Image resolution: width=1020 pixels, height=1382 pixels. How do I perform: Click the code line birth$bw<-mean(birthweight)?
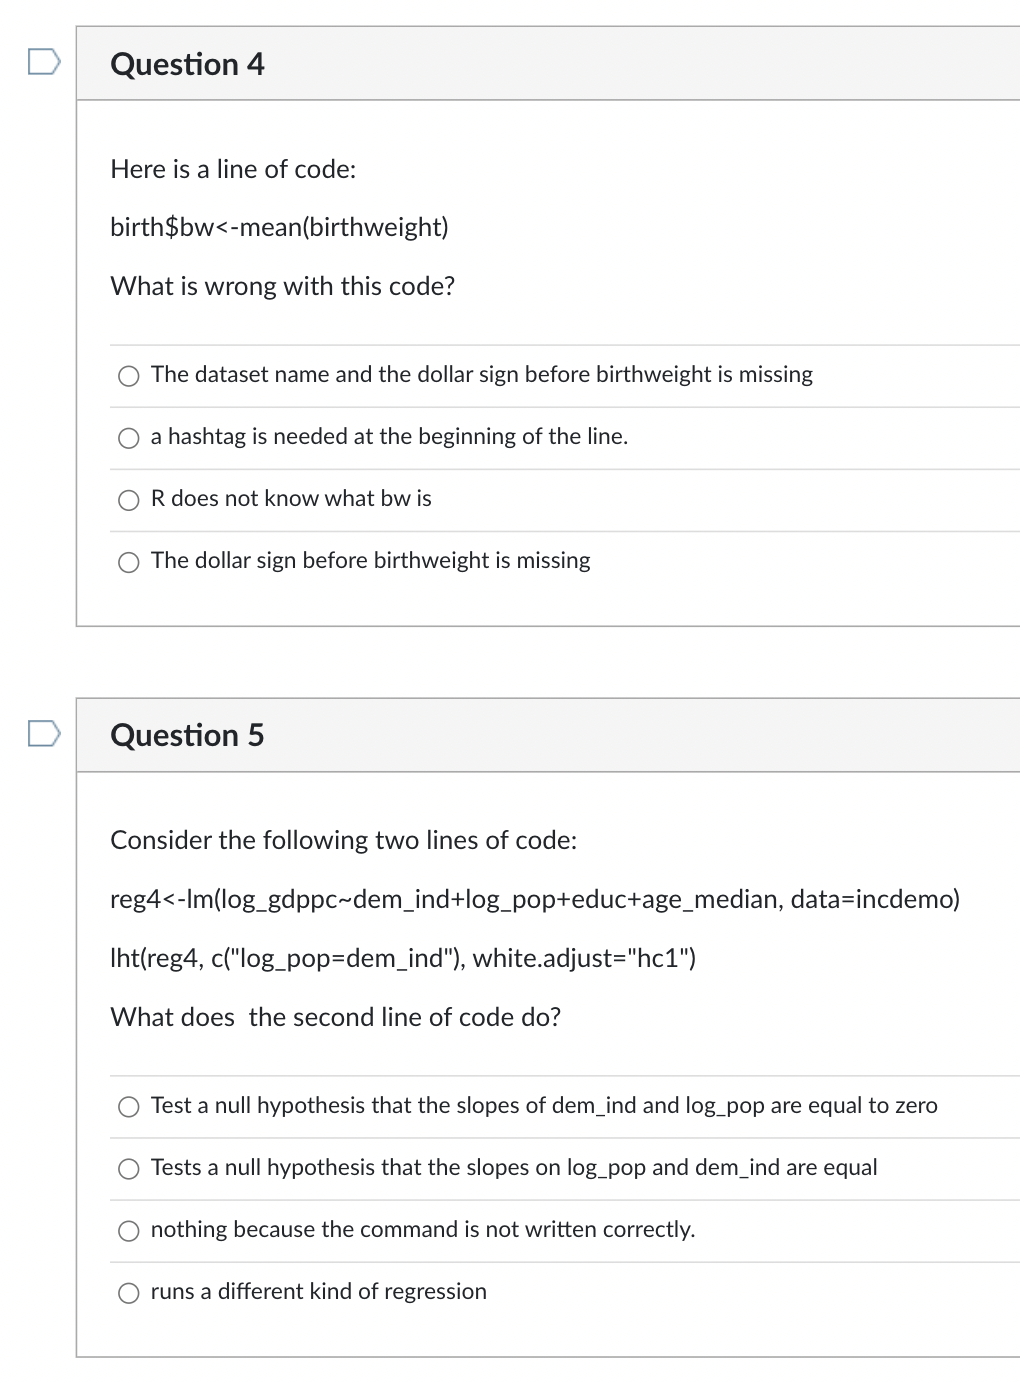279,227
